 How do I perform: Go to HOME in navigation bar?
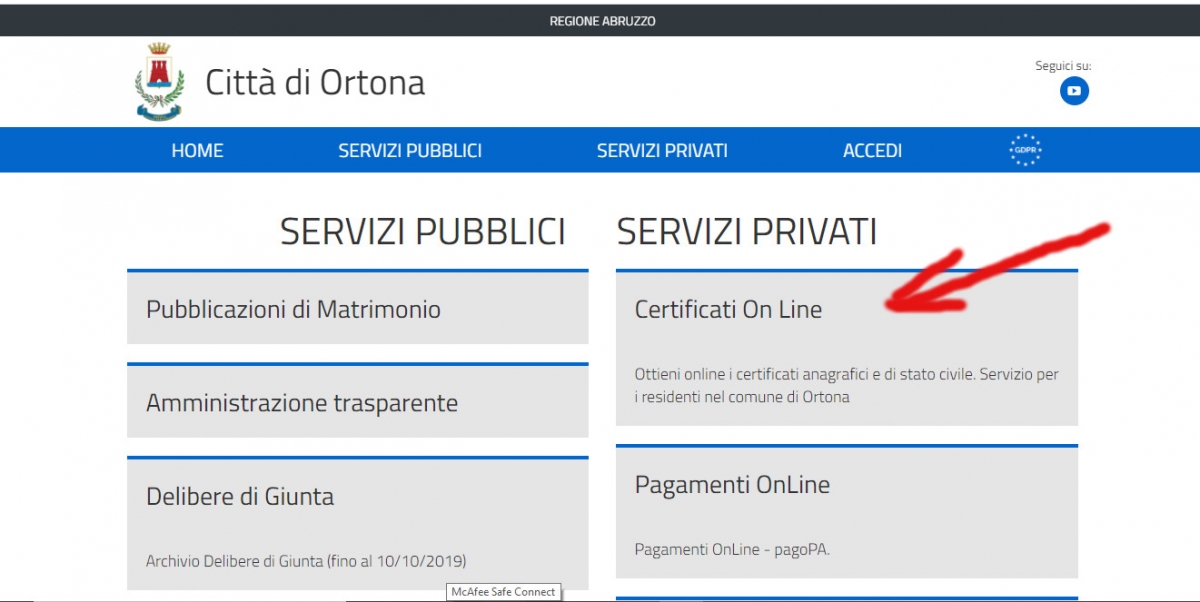coord(197,151)
